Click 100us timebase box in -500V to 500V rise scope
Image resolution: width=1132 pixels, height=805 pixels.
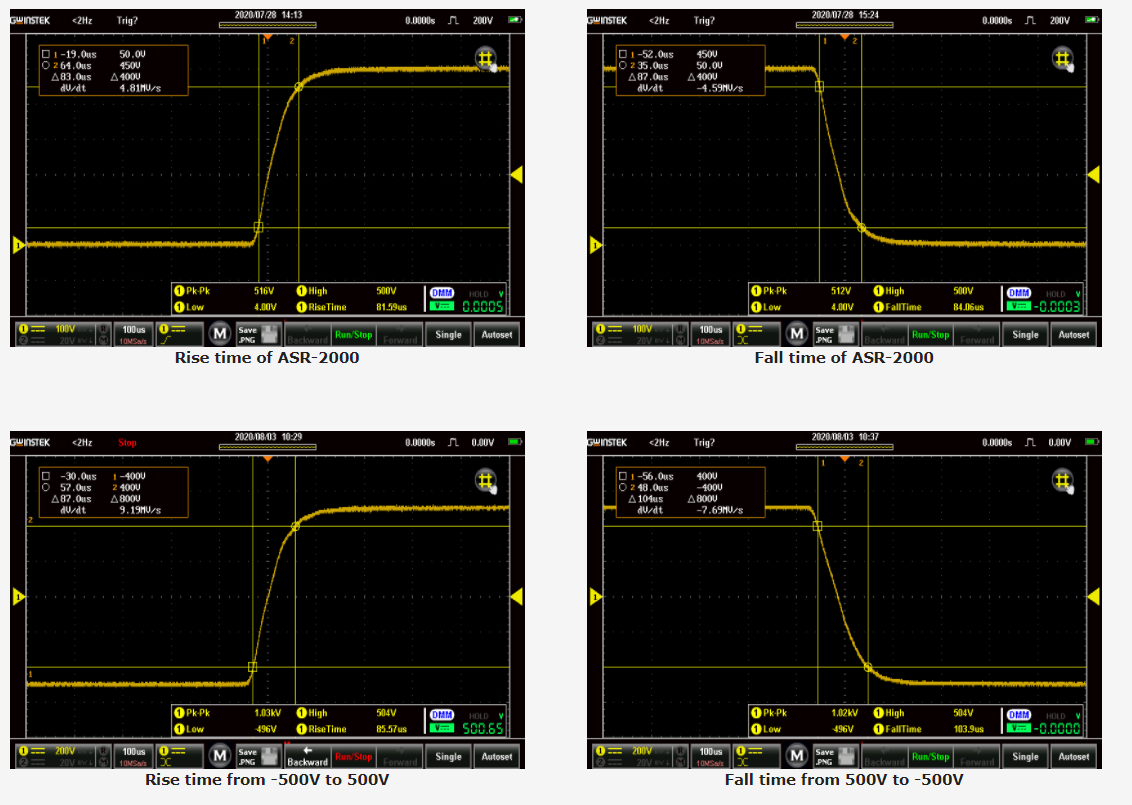click(134, 757)
